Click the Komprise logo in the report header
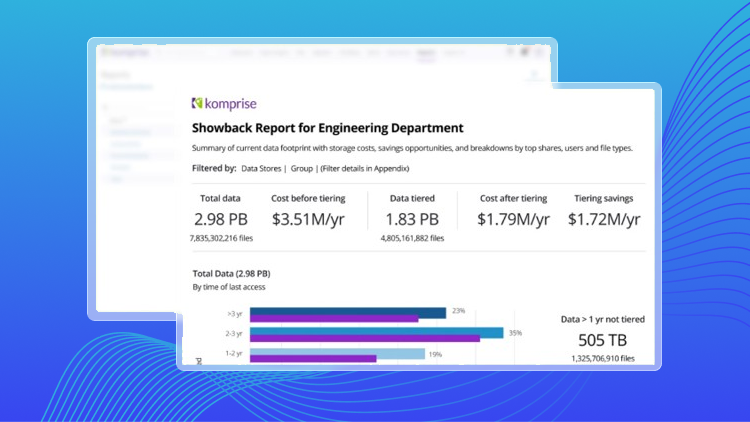The image size is (750, 422). point(222,103)
